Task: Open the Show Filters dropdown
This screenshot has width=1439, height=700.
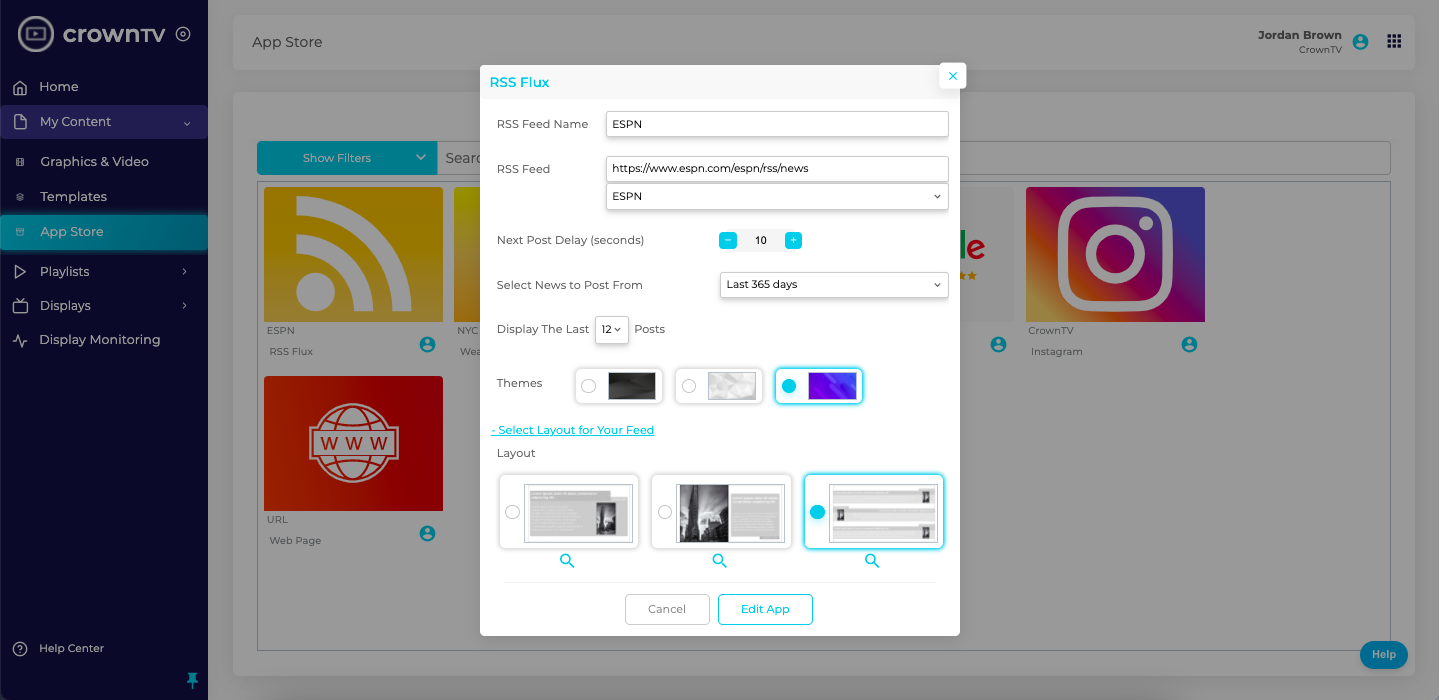Action: (x=347, y=158)
